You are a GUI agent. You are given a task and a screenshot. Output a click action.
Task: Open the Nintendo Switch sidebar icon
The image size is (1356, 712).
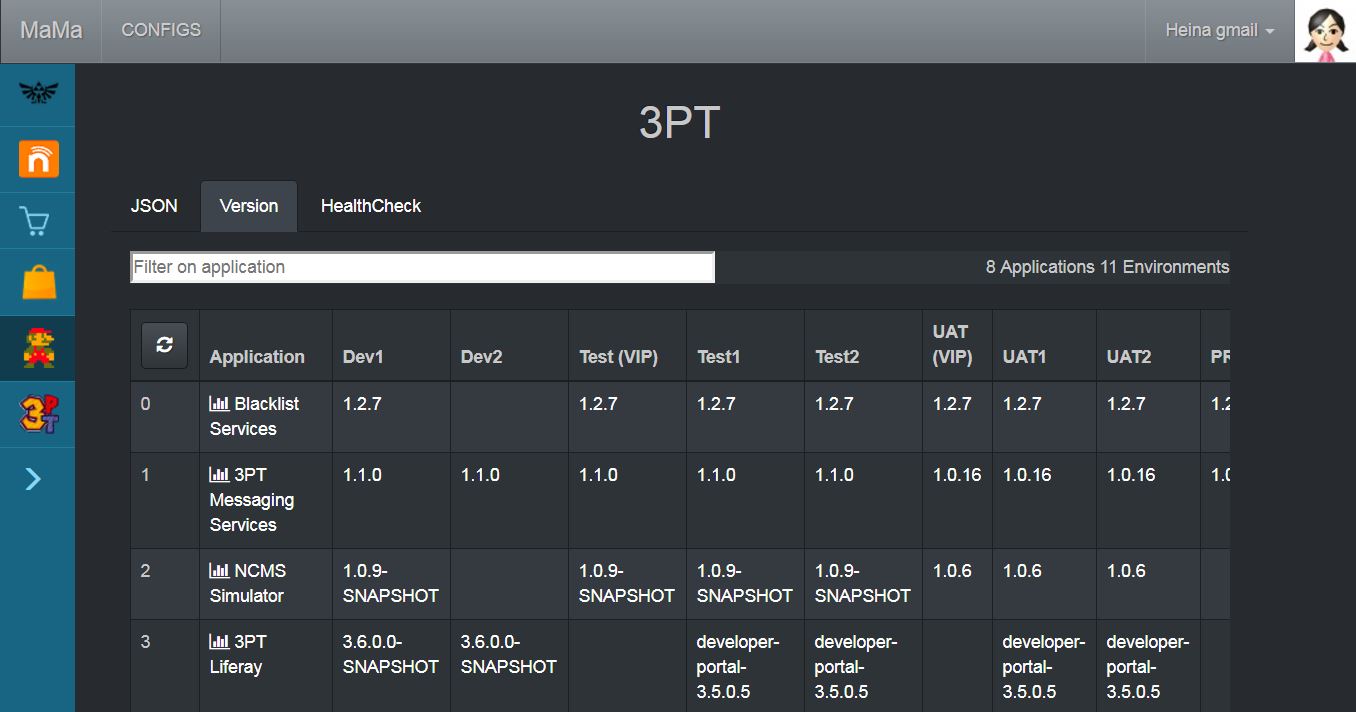(37, 159)
